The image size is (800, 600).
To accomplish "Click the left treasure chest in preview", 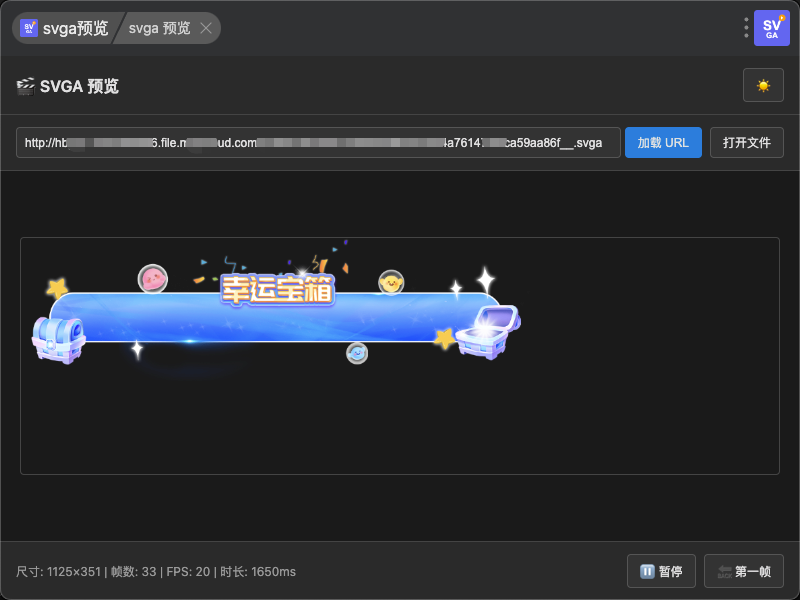I will coord(59,338).
